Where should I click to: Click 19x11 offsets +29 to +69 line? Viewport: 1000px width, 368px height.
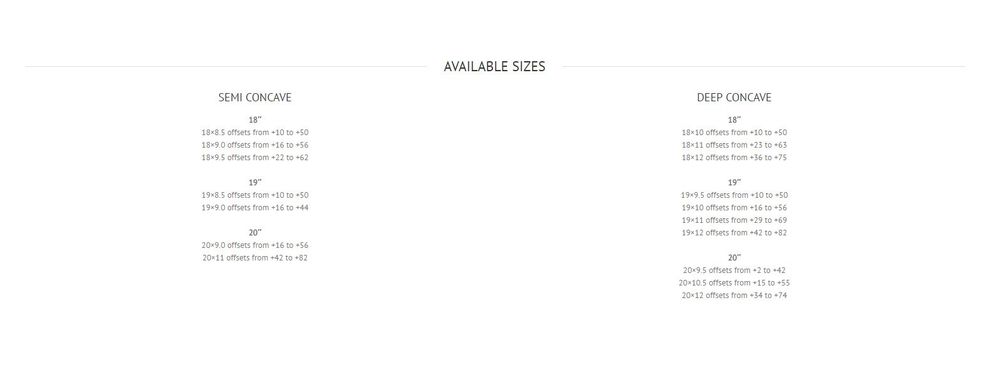click(x=734, y=220)
